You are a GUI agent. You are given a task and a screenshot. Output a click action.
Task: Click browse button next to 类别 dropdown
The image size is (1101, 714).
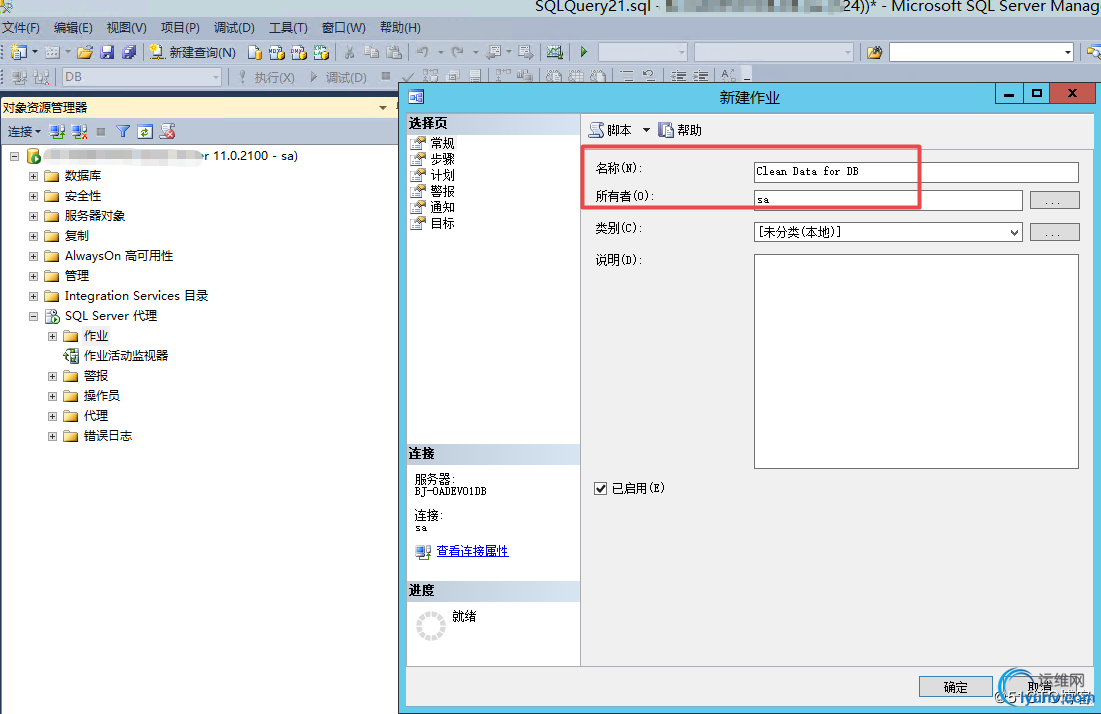point(1054,232)
